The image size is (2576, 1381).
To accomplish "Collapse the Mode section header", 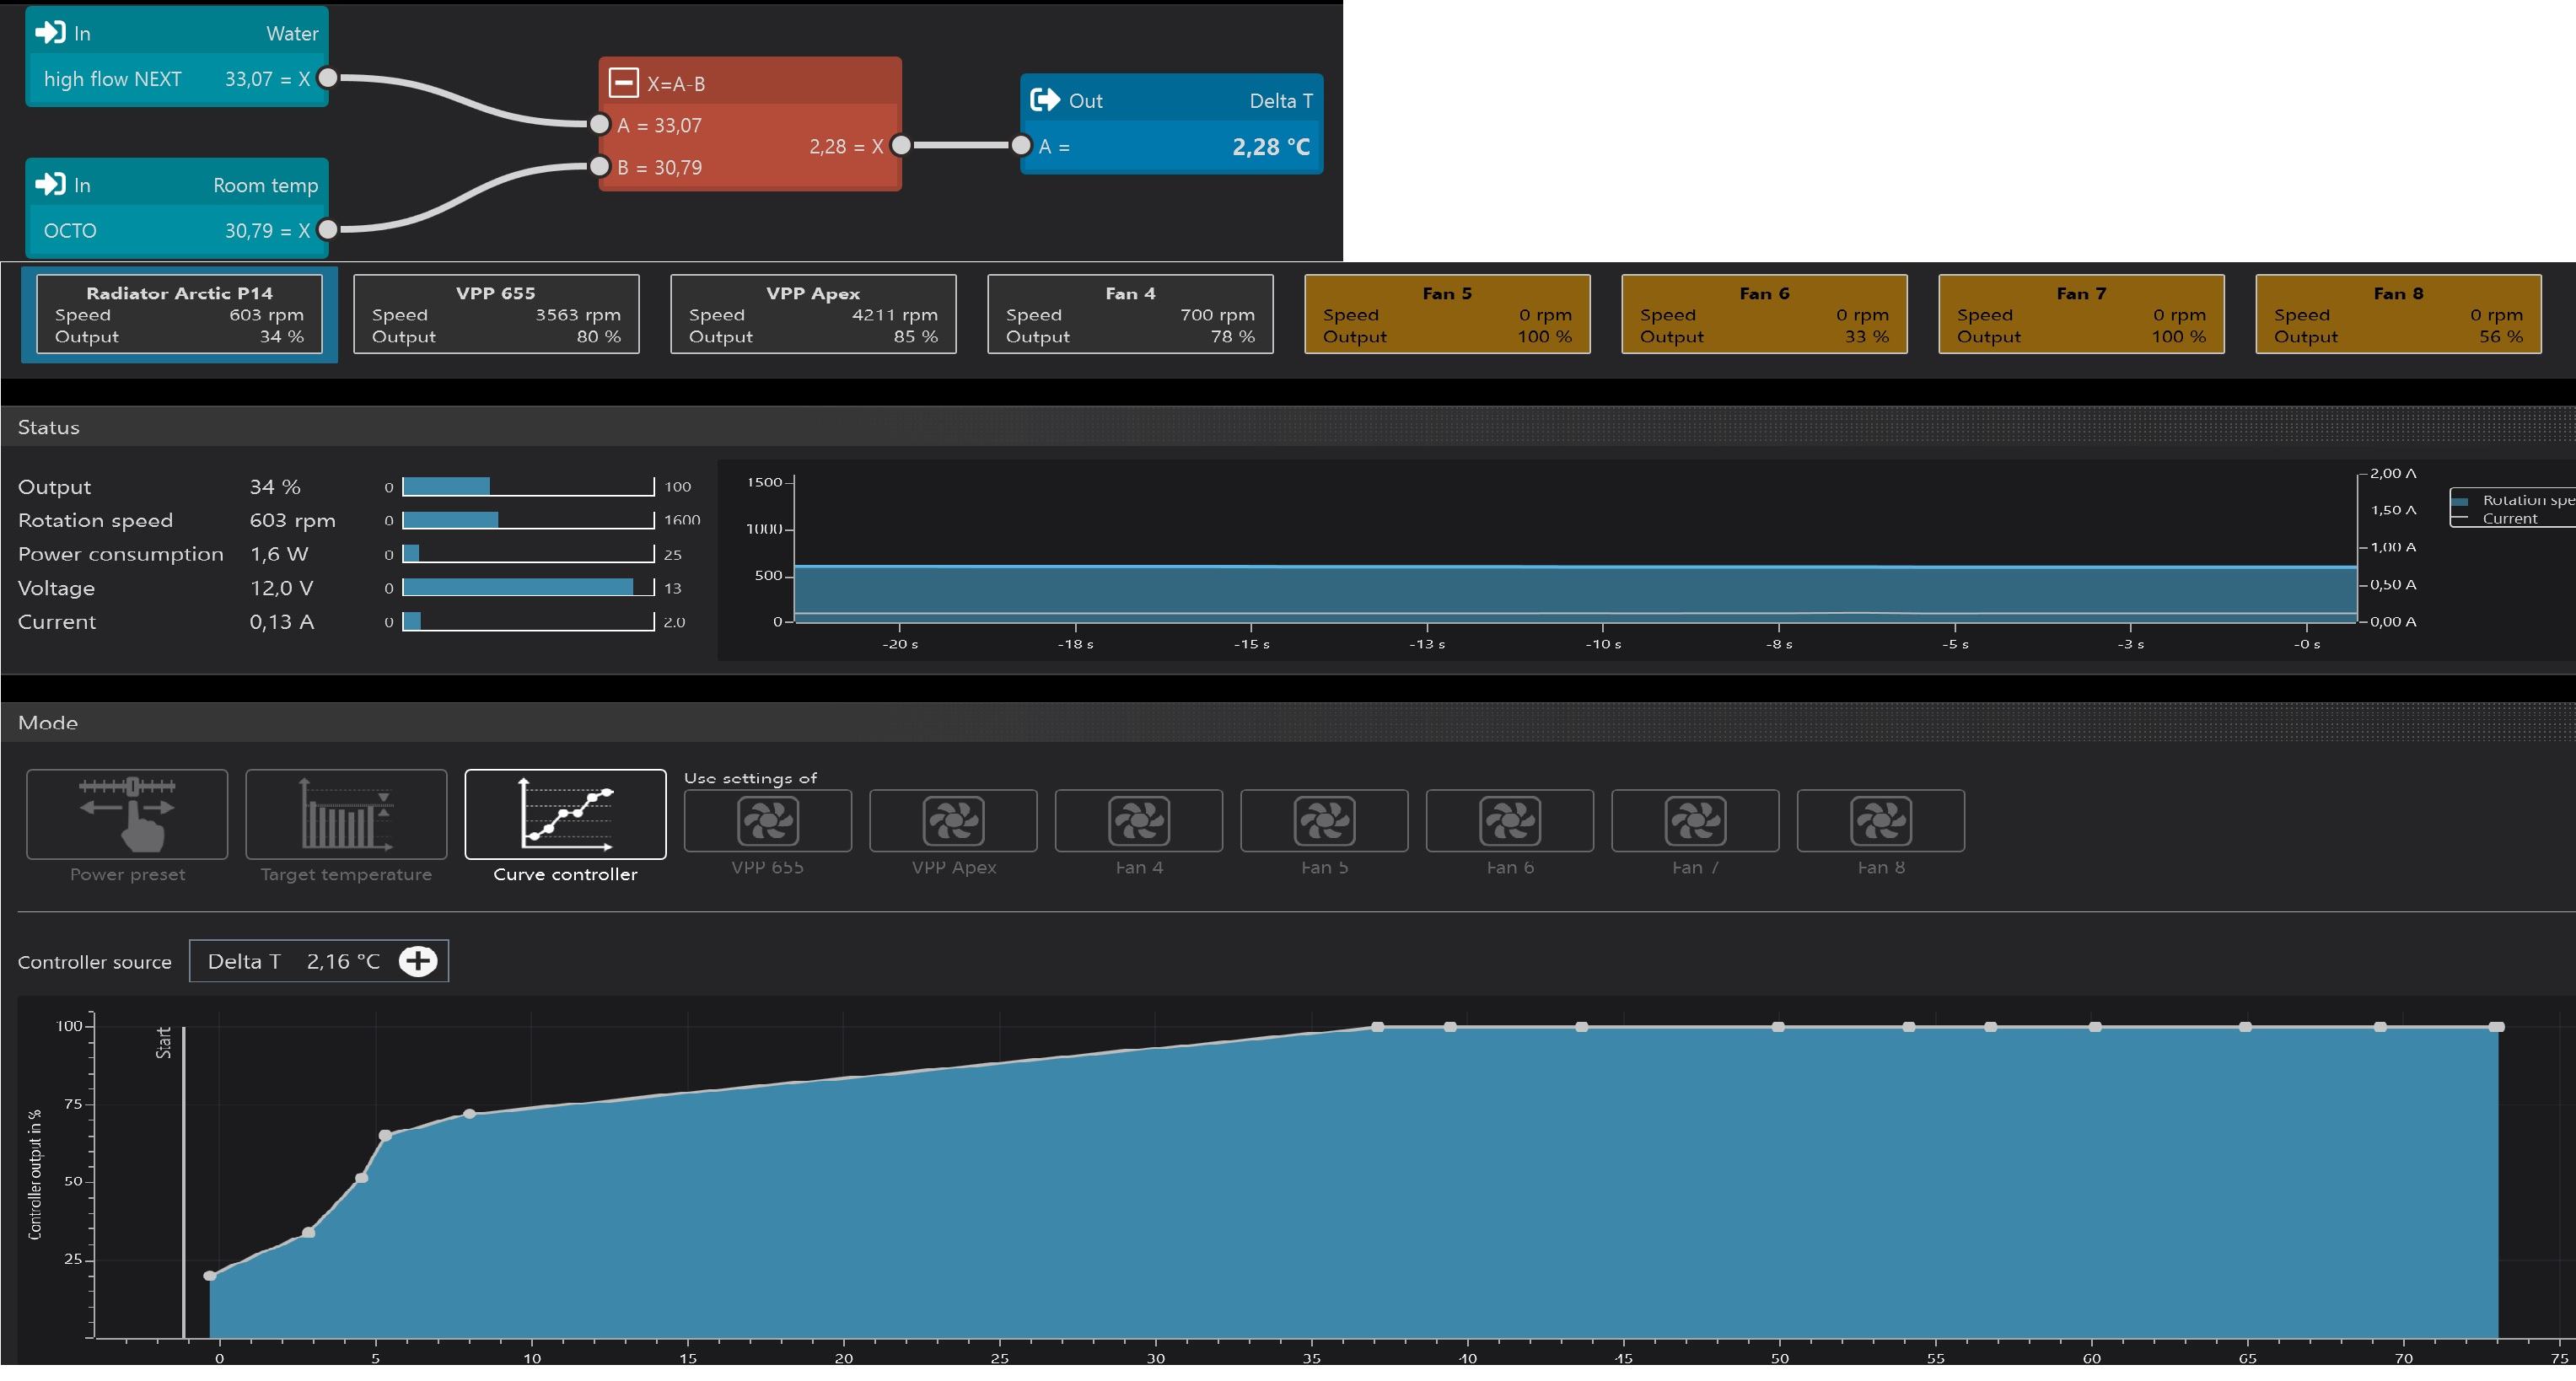I will [48, 722].
